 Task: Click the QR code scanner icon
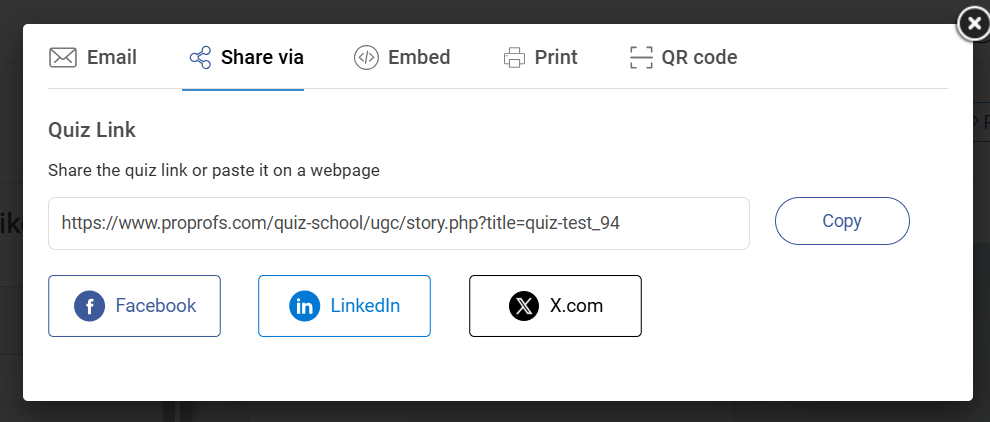(x=641, y=57)
